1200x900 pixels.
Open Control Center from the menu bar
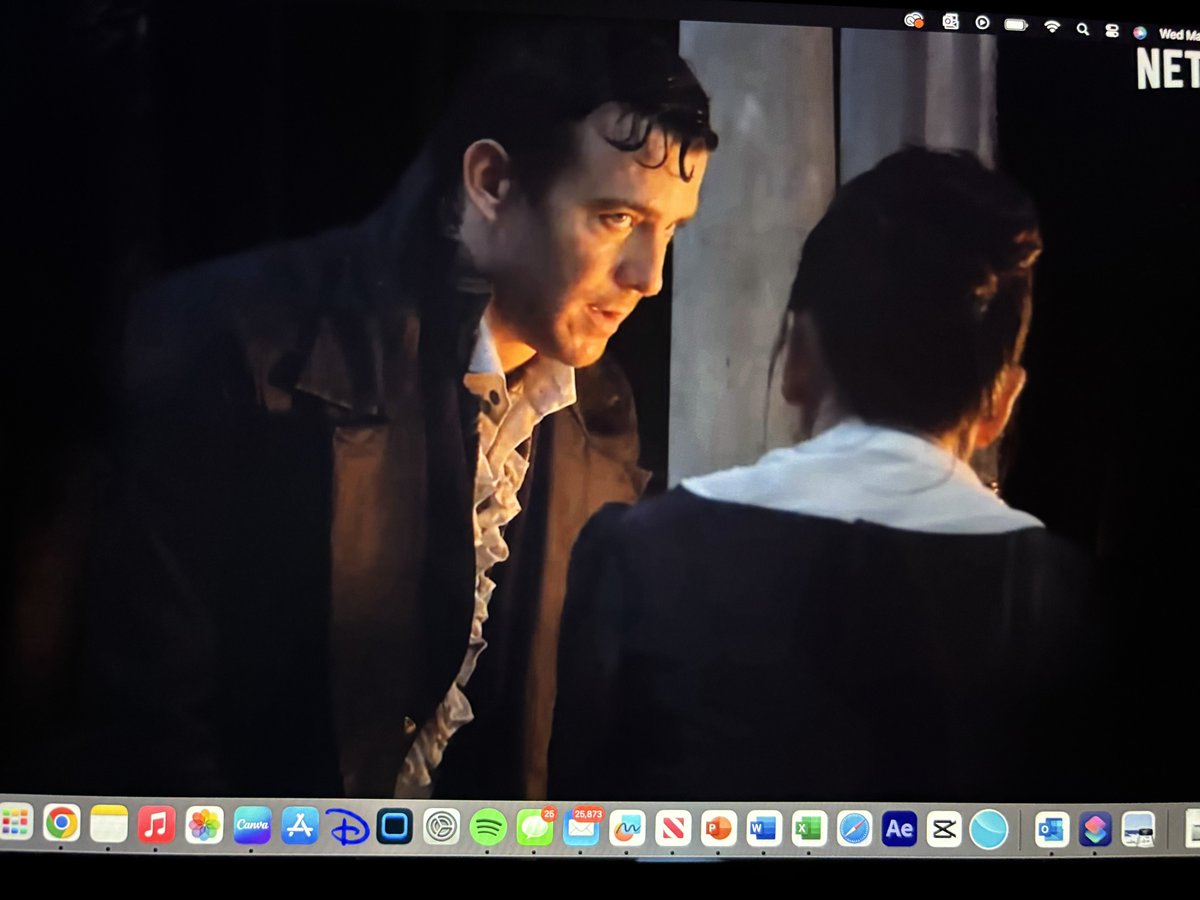click(x=1112, y=30)
